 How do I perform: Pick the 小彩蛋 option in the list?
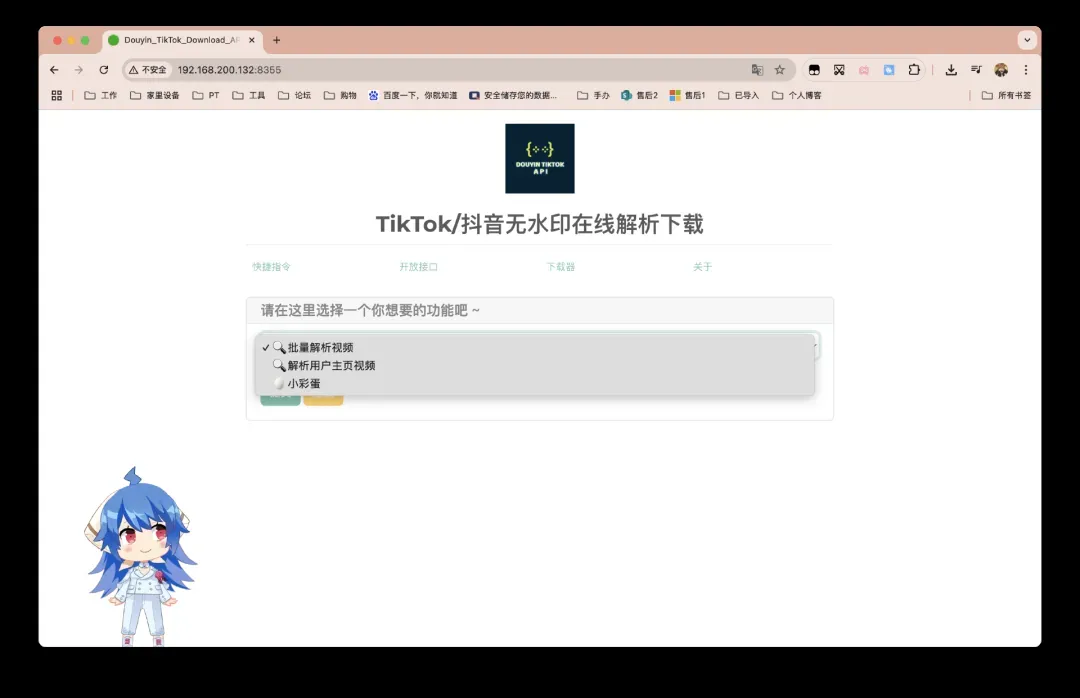tap(304, 384)
